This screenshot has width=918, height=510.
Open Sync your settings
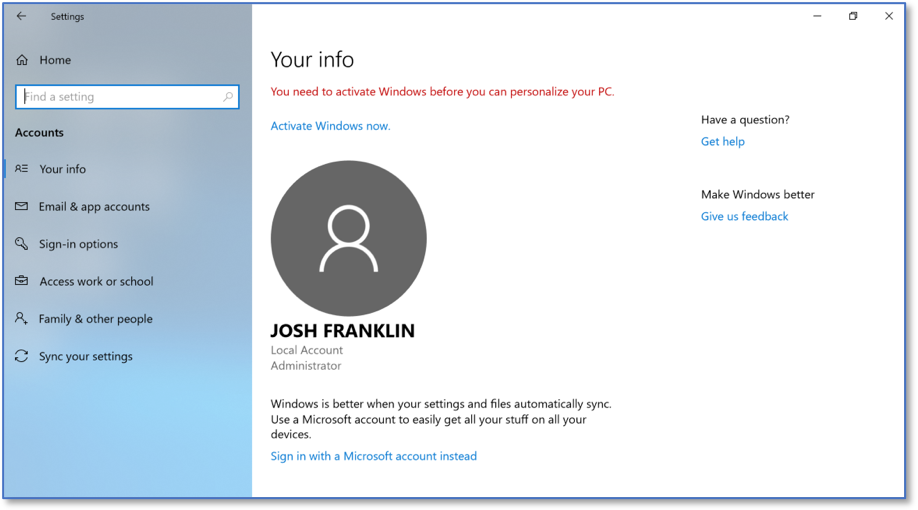[85, 356]
